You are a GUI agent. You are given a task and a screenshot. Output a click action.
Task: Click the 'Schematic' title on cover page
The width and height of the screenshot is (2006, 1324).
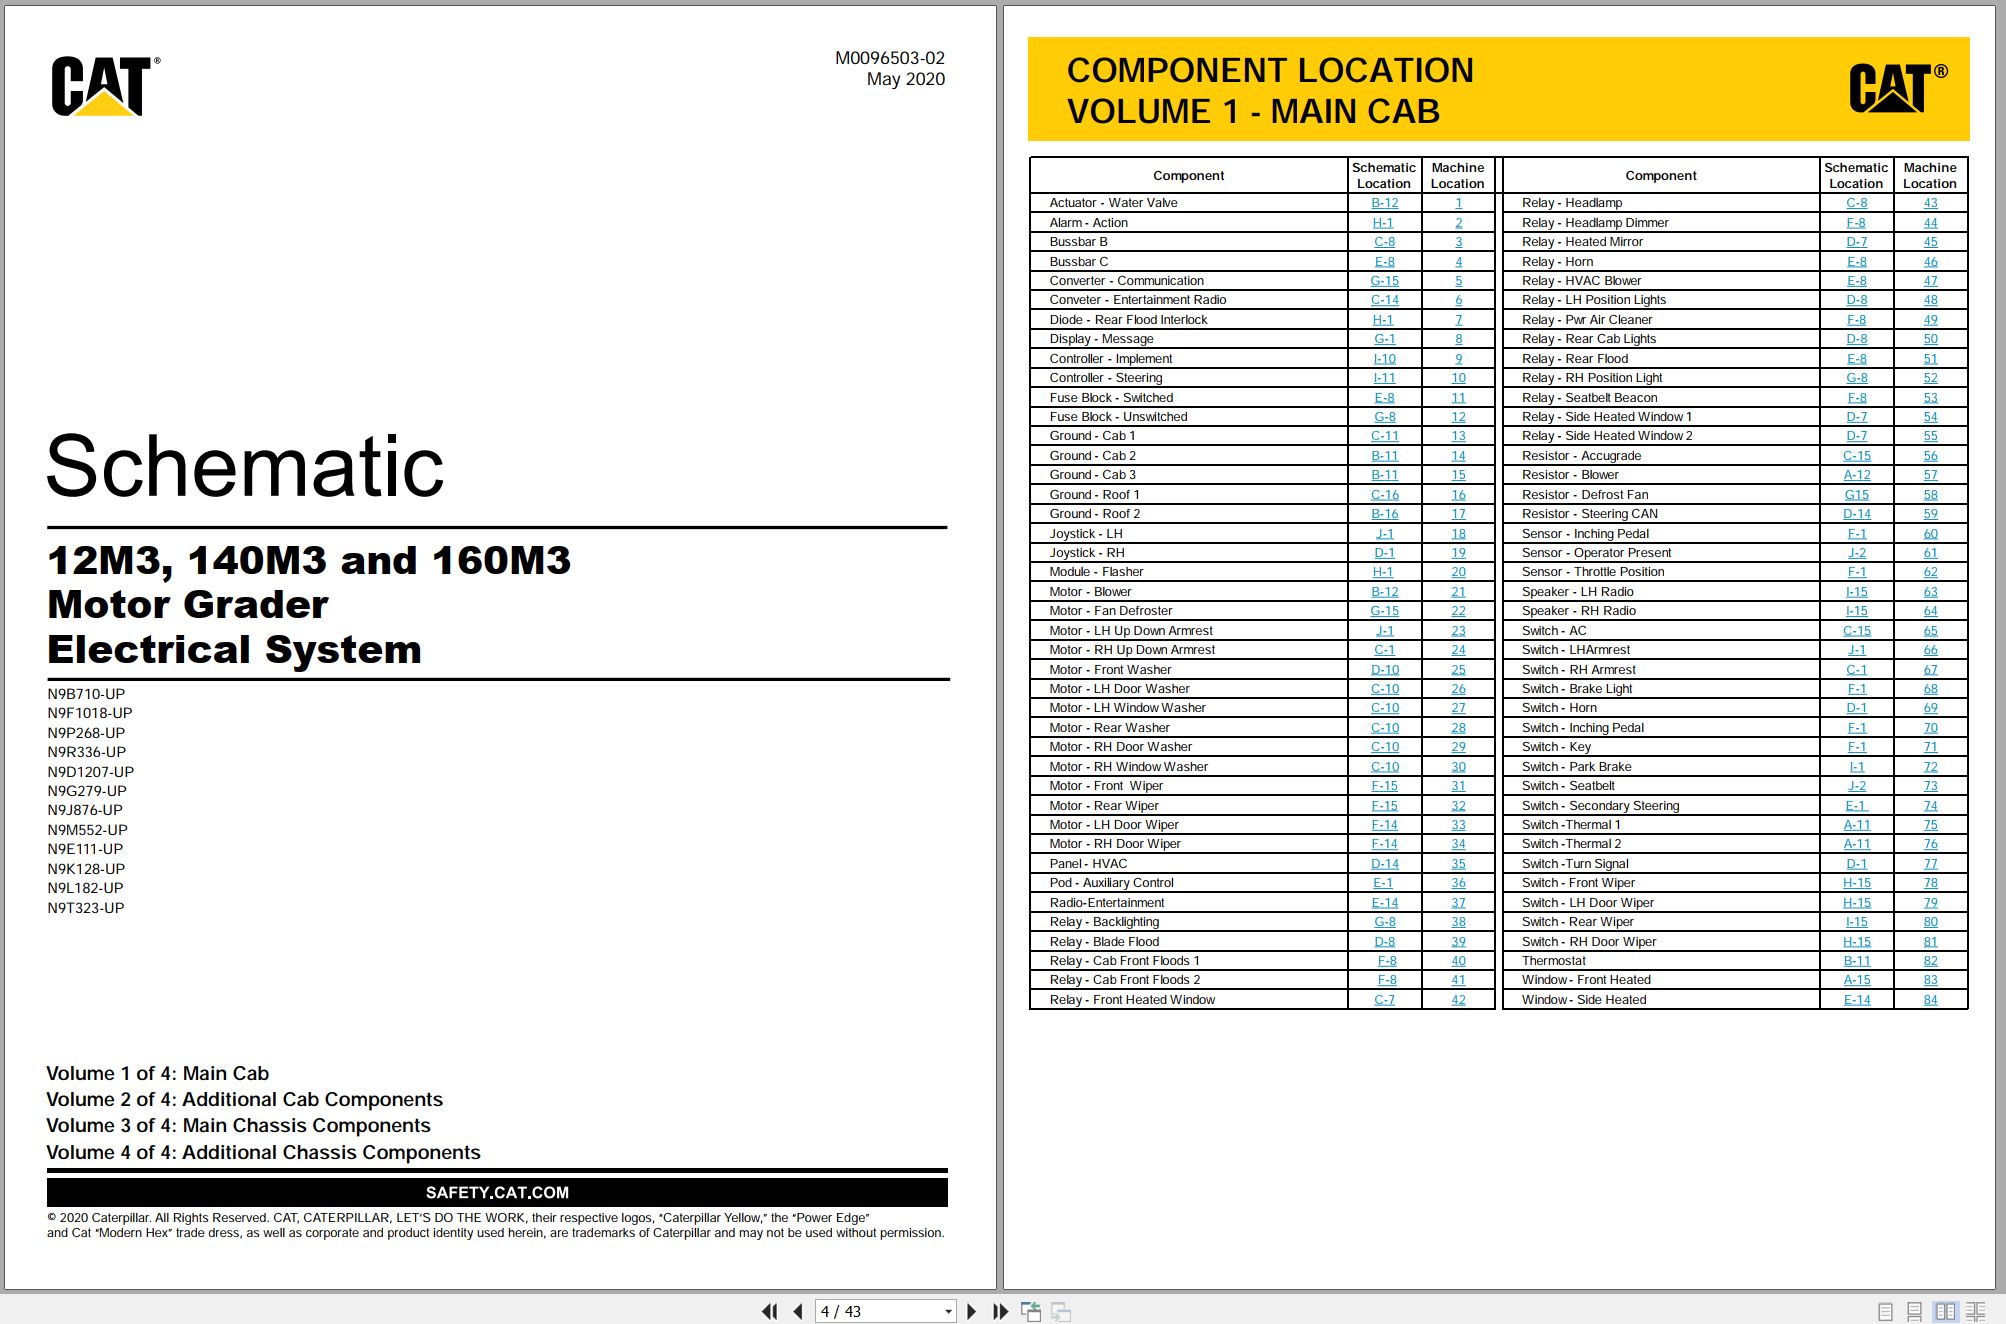pyautogui.click(x=245, y=466)
